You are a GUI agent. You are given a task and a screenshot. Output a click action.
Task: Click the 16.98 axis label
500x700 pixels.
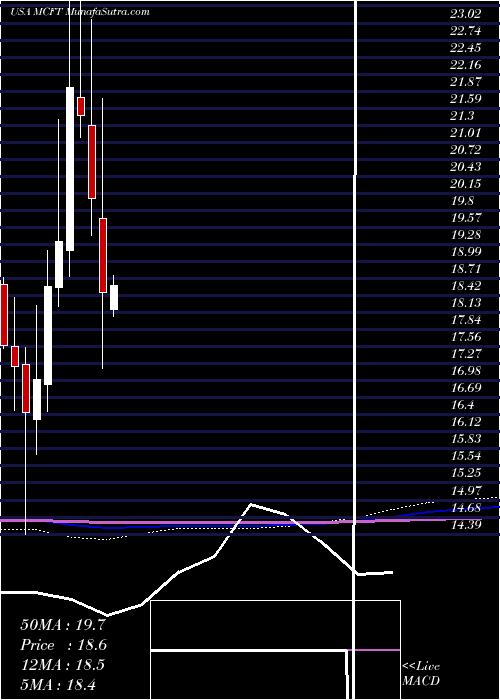466,371
